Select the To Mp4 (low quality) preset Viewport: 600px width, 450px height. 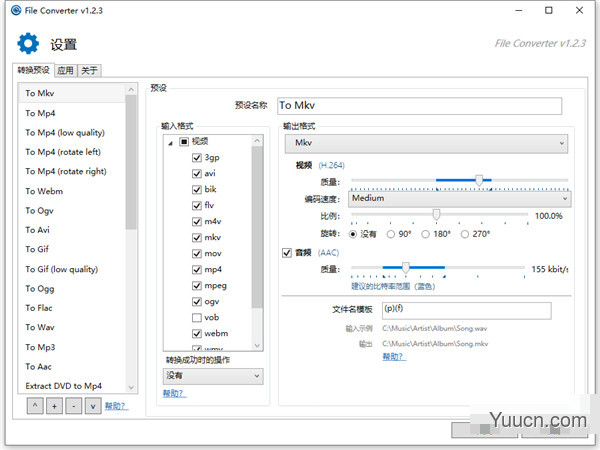(x=72, y=133)
